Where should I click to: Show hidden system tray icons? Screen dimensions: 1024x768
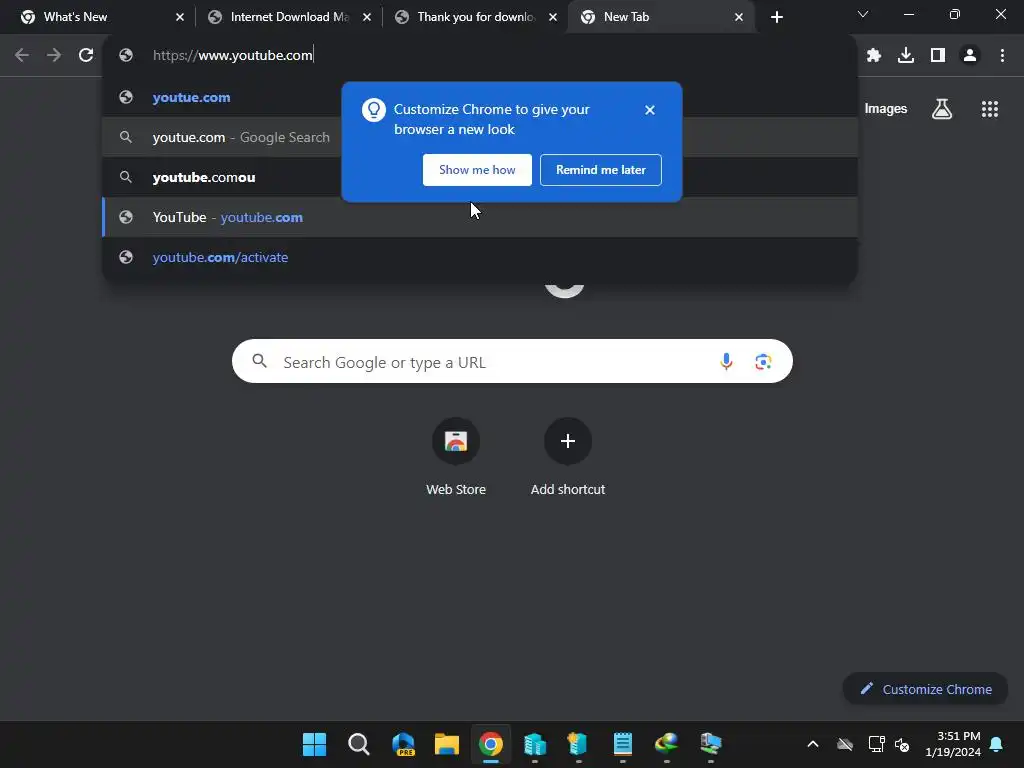click(812, 744)
